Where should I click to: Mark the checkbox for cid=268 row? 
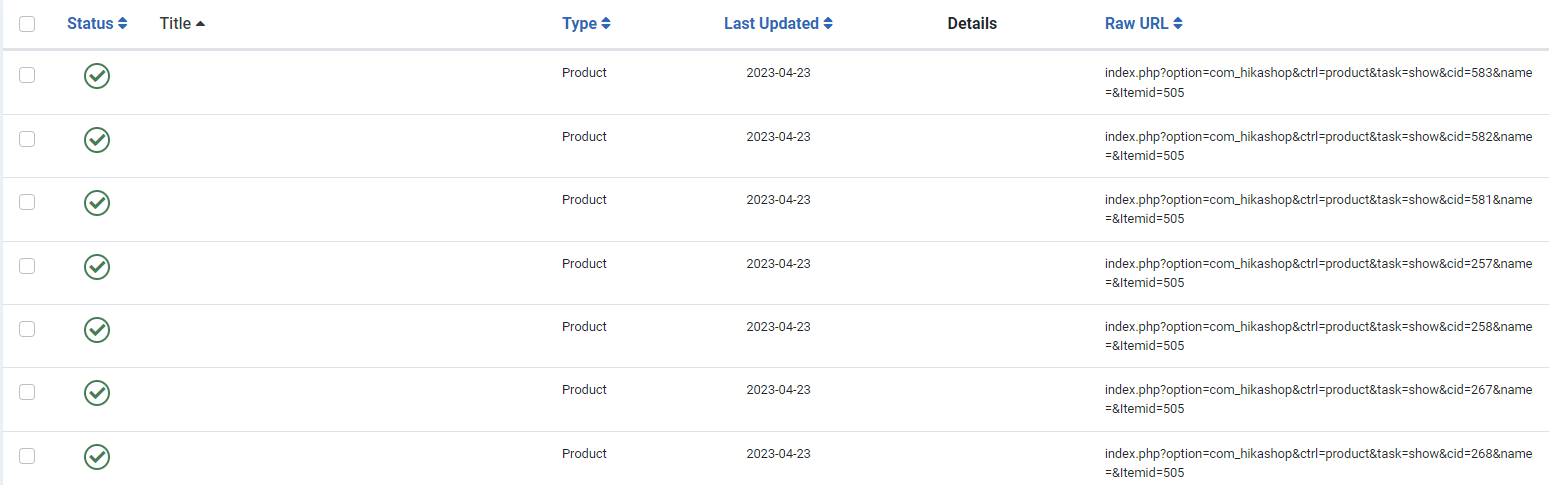coord(27,456)
